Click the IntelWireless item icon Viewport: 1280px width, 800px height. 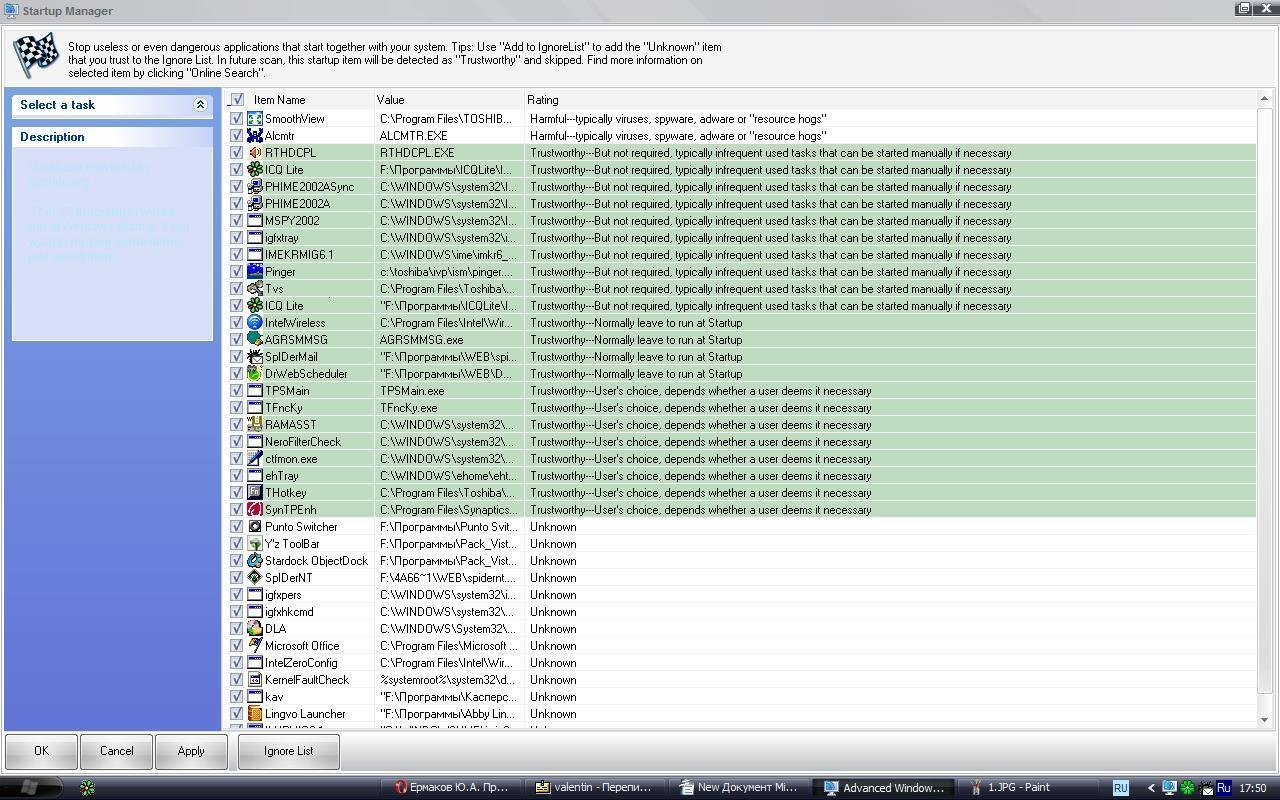click(x=255, y=323)
